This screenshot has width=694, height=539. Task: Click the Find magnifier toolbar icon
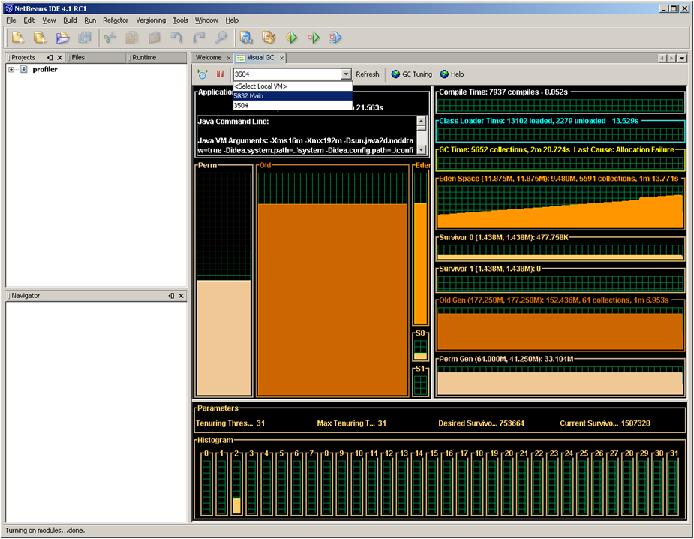tap(219, 38)
